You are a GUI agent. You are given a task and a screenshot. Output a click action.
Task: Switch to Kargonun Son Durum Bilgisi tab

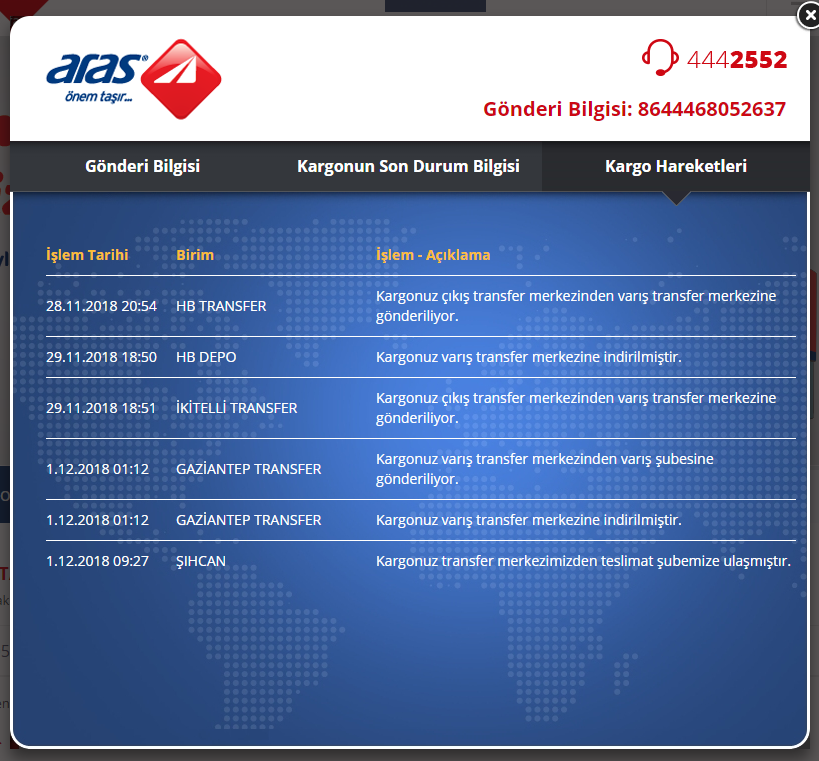[408, 166]
